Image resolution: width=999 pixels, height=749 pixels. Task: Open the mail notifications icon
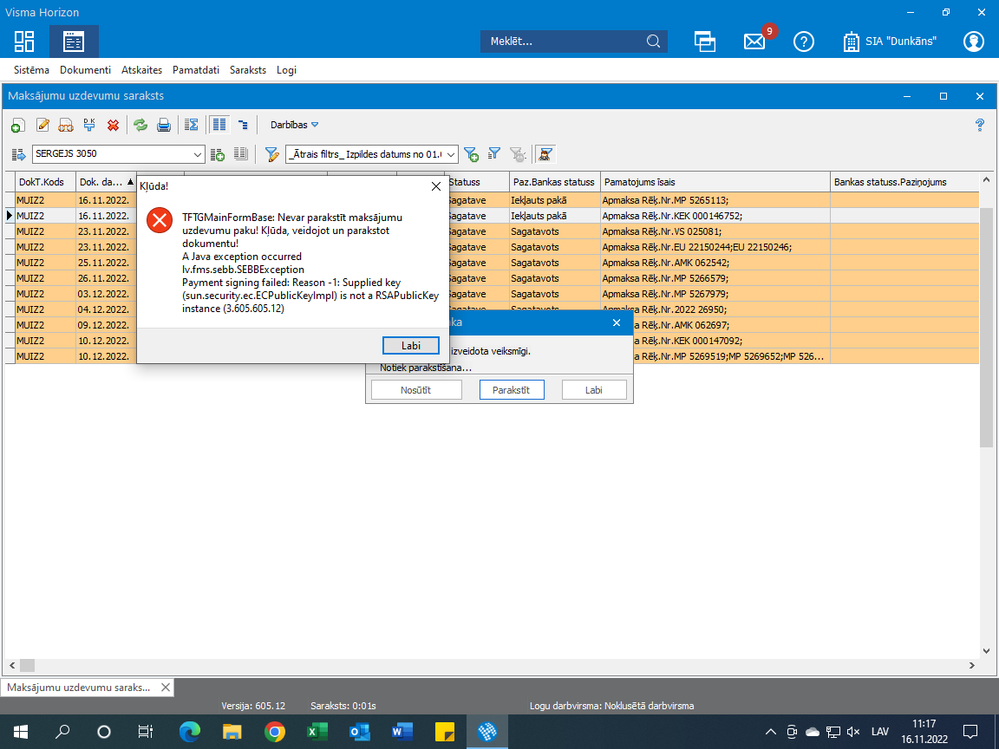[755, 42]
